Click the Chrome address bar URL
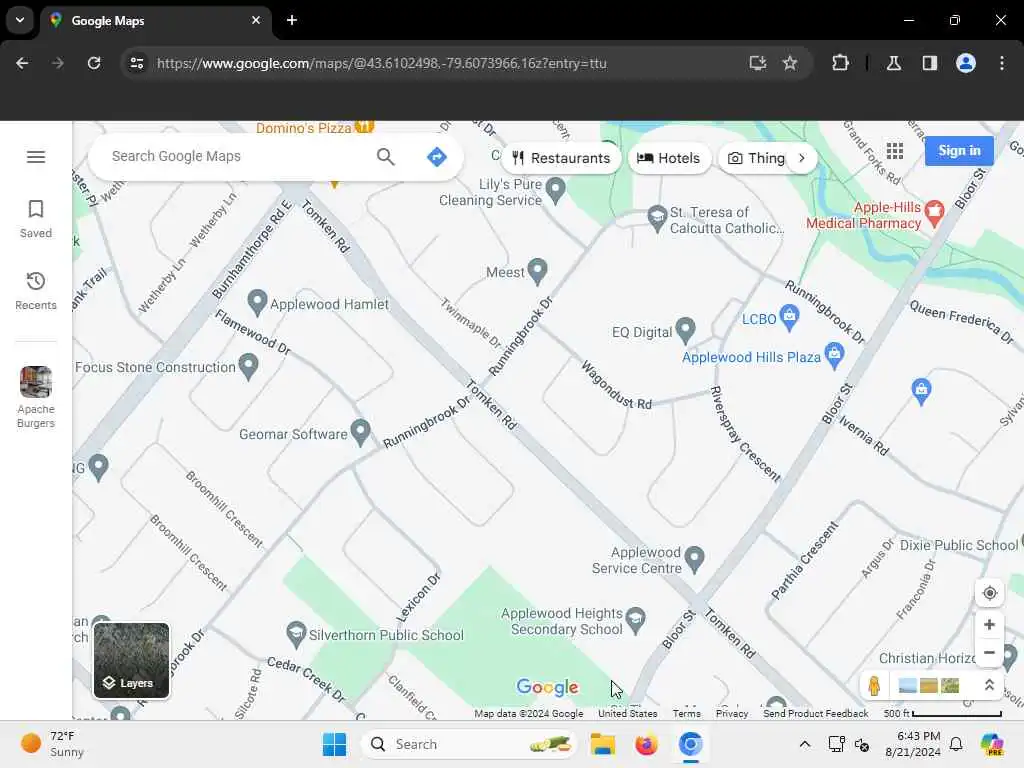 (x=381, y=63)
